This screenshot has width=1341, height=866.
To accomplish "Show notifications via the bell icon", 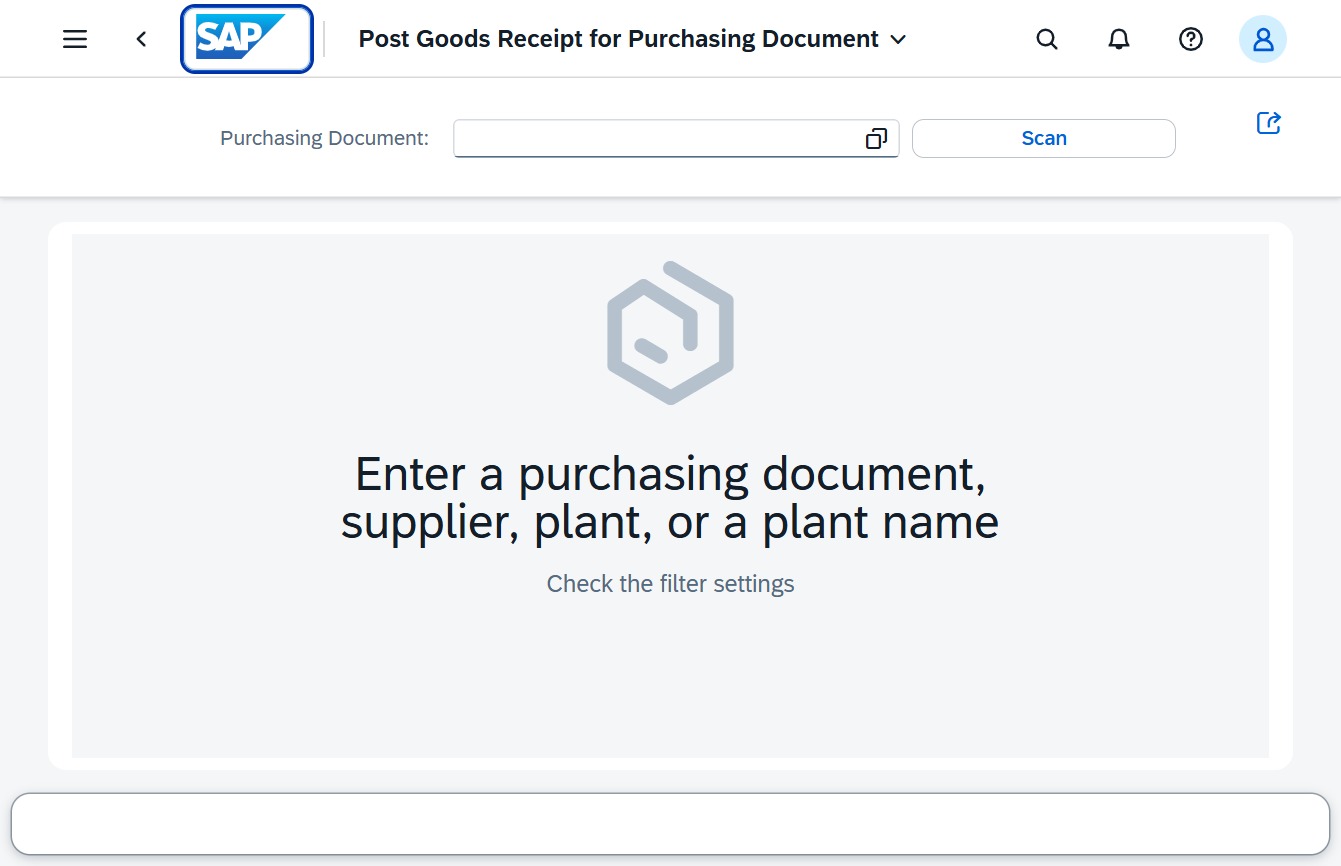I will [1119, 39].
